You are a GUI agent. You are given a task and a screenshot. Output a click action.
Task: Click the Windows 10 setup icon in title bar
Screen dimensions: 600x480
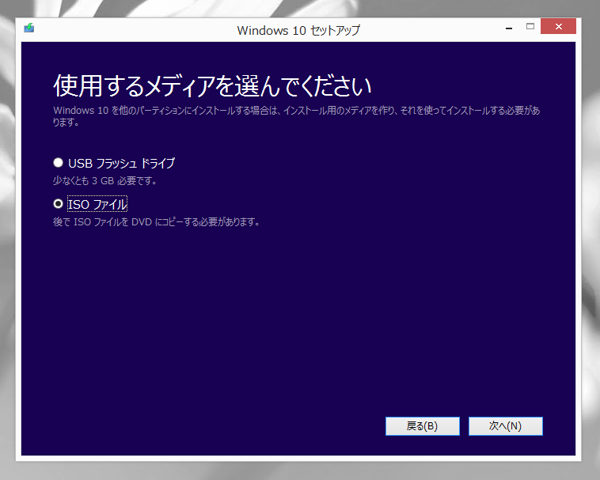click(29, 28)
